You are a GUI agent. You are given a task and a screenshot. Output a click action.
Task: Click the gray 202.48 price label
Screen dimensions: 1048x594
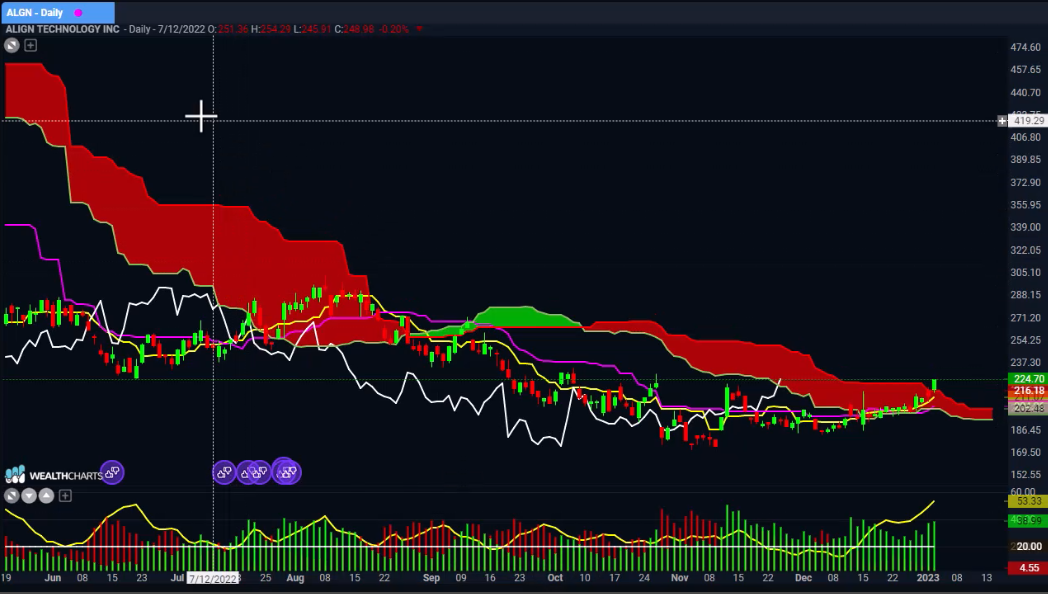click(x=1028, y=408)
